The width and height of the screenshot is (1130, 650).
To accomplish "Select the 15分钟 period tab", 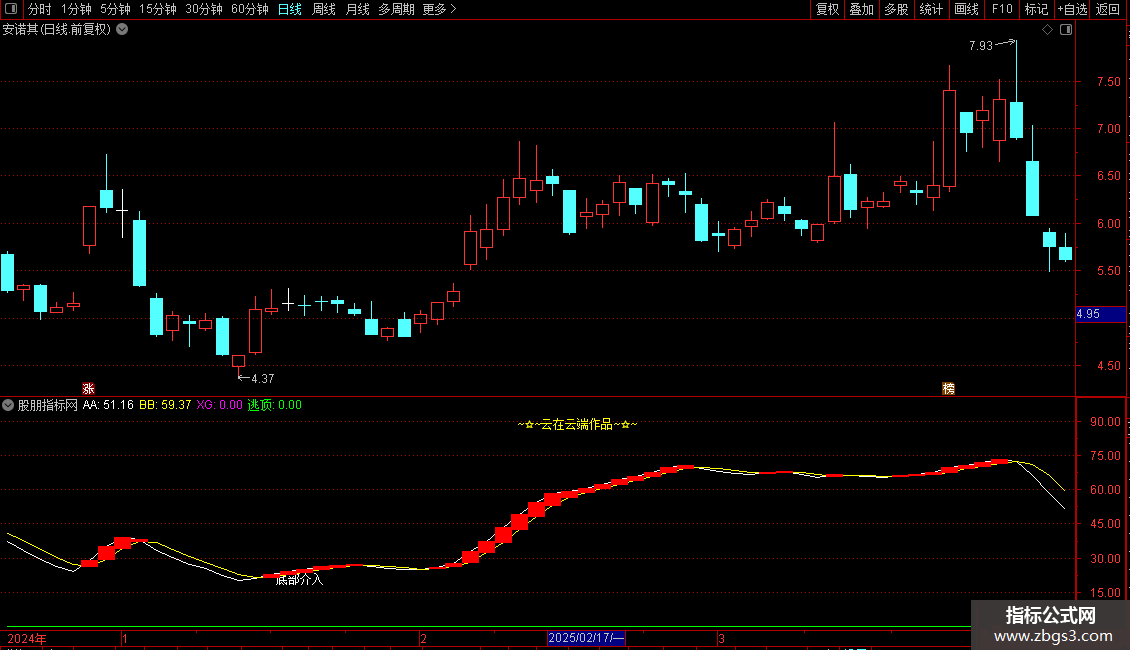I will coord(158,9).
